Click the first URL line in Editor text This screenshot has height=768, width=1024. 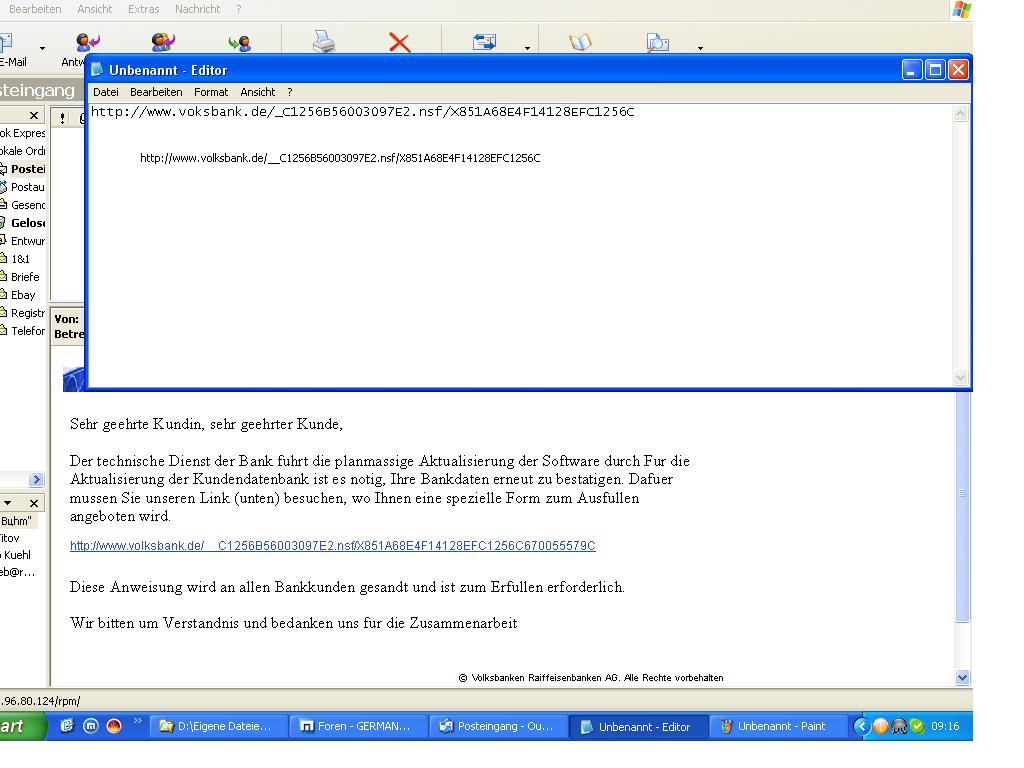[x=362, y=112]
